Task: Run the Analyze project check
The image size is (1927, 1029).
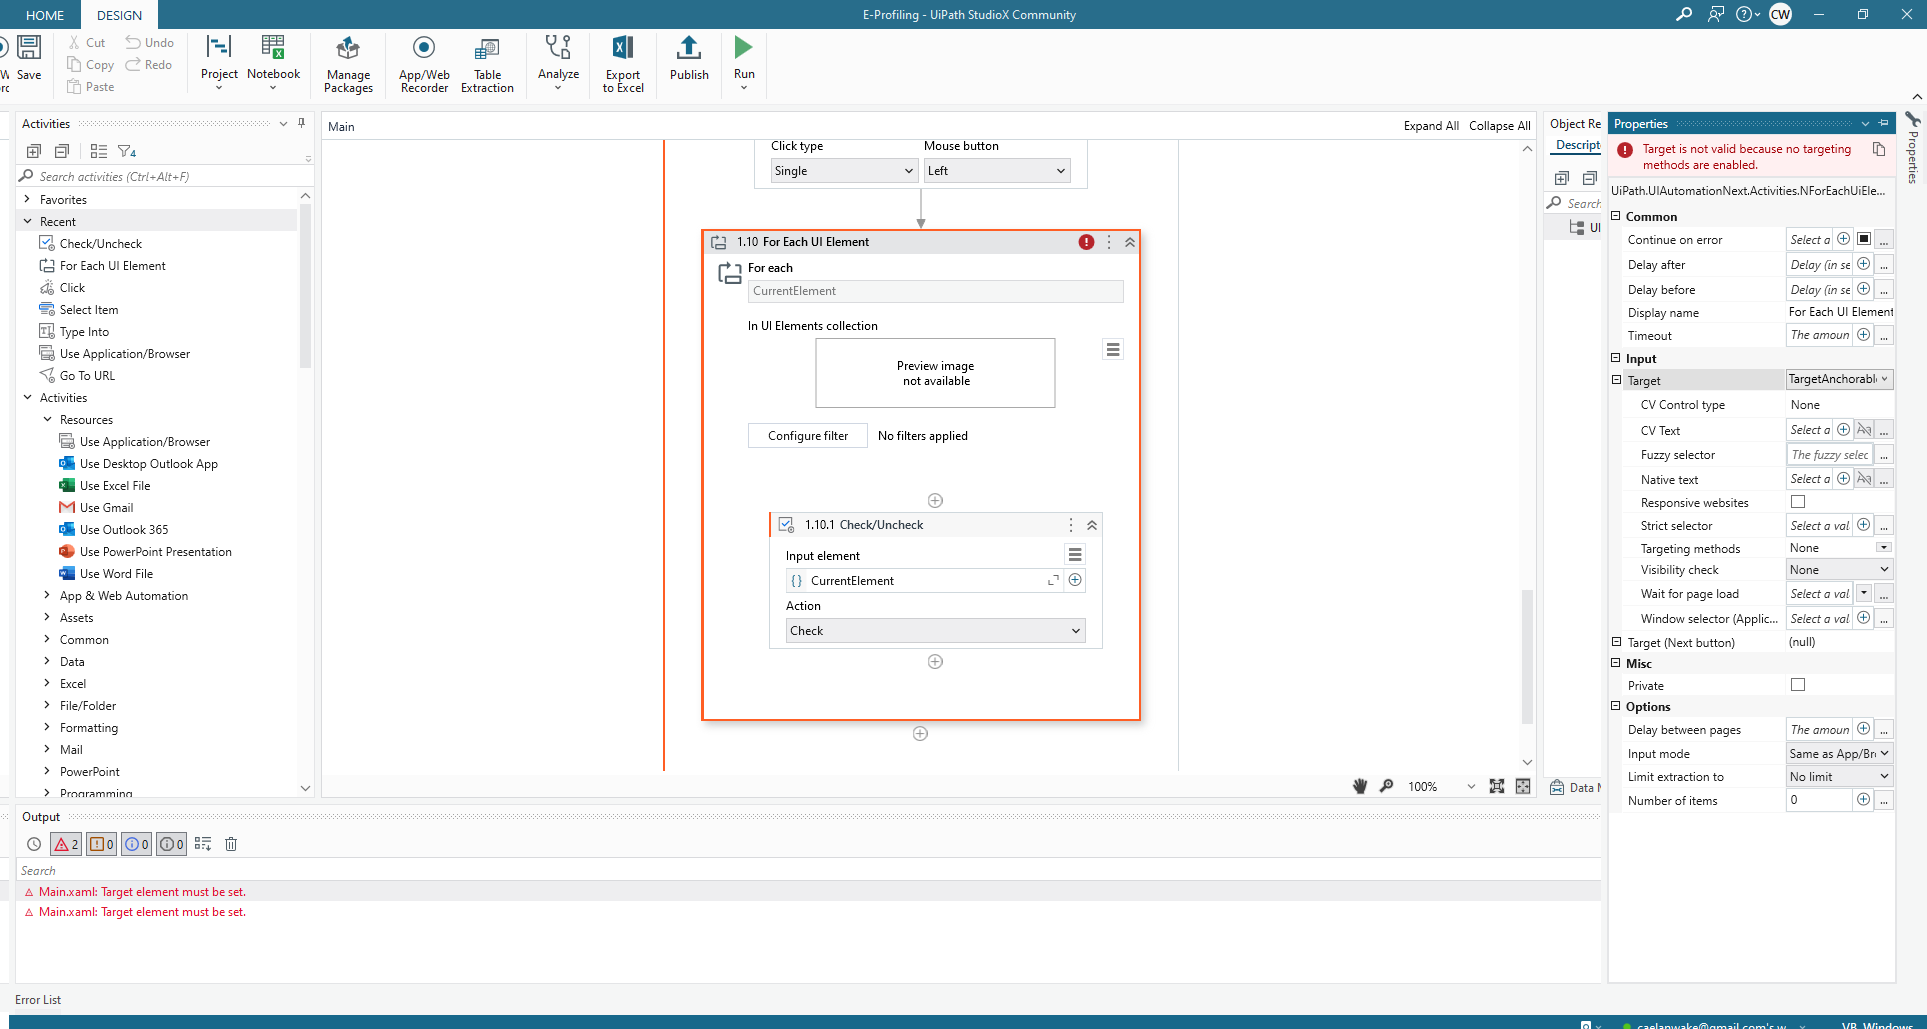Action: pos(557,63)
